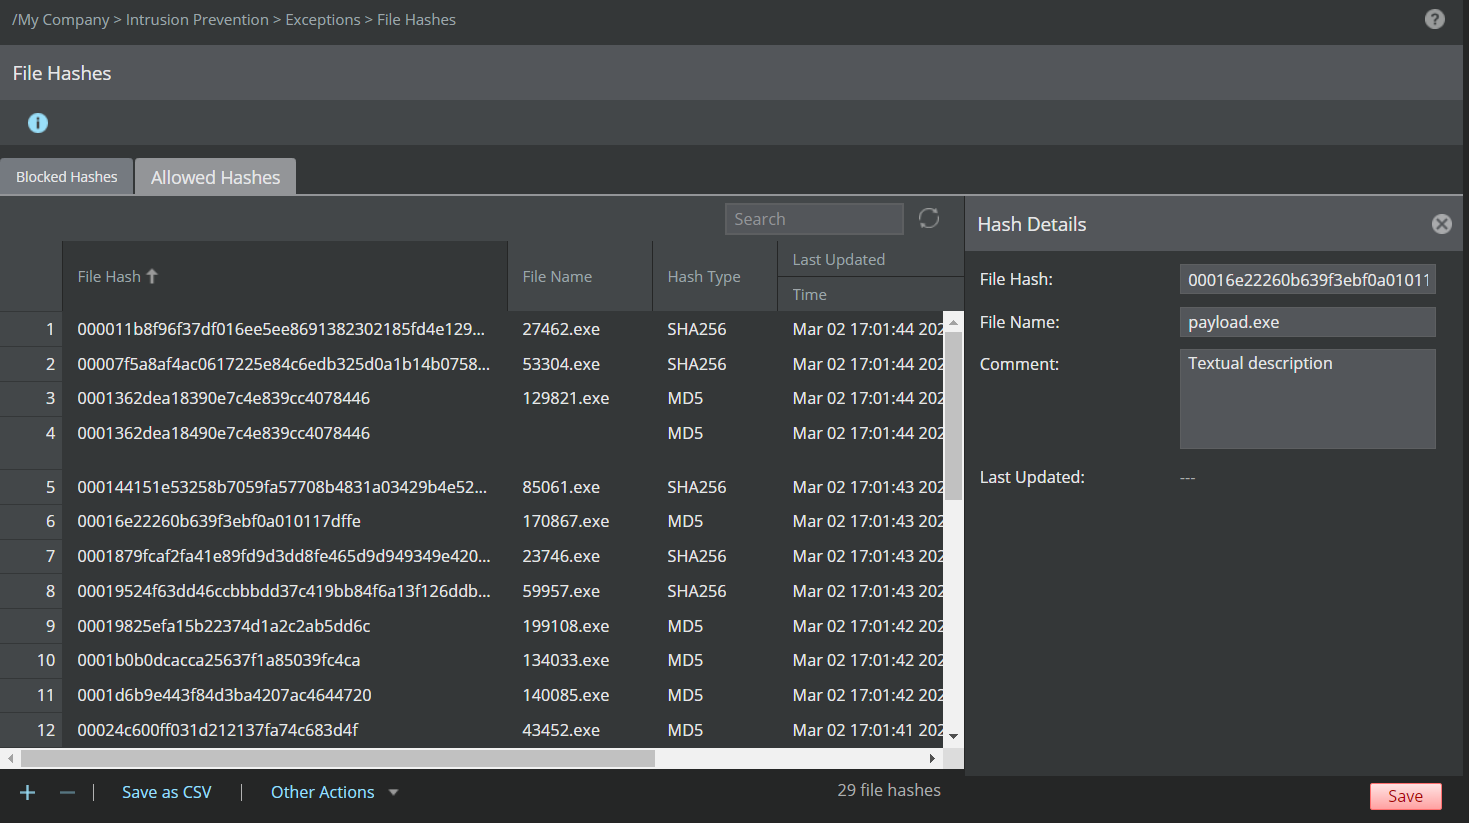Click the blue information icon
This screenshot has width=1469, height=823.
38,123
